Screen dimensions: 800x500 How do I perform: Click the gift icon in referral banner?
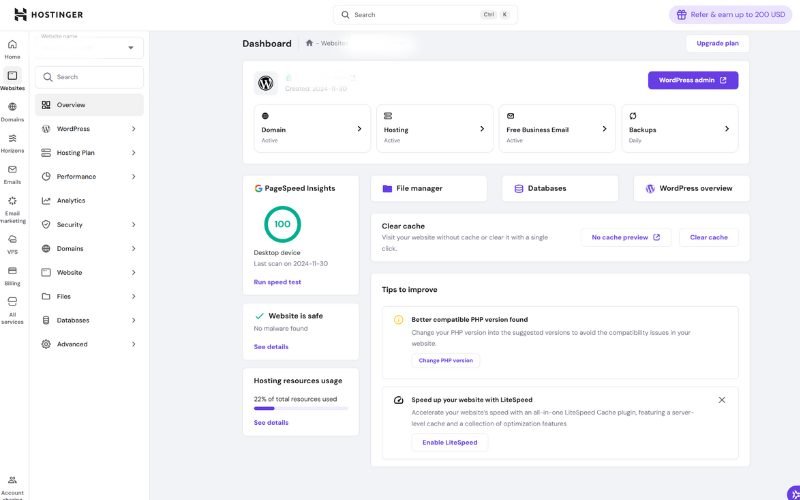point(681,15)
